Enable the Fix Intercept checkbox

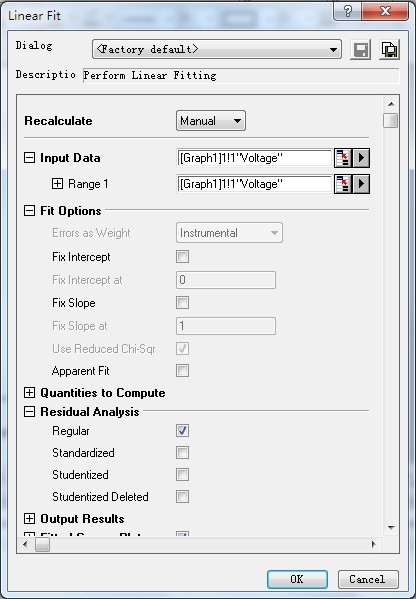pyautogui.click(x=182, y=256)
